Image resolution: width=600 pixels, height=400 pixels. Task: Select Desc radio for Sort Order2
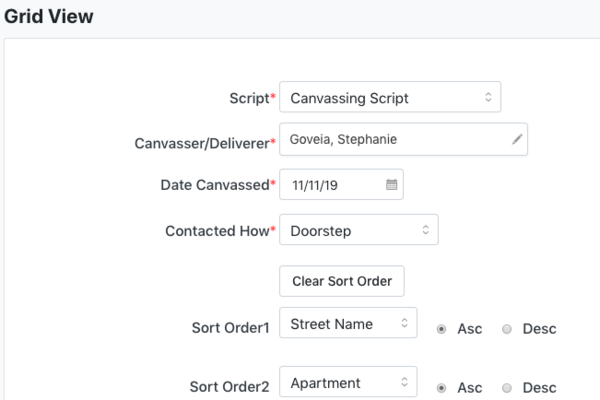[507, 388]
